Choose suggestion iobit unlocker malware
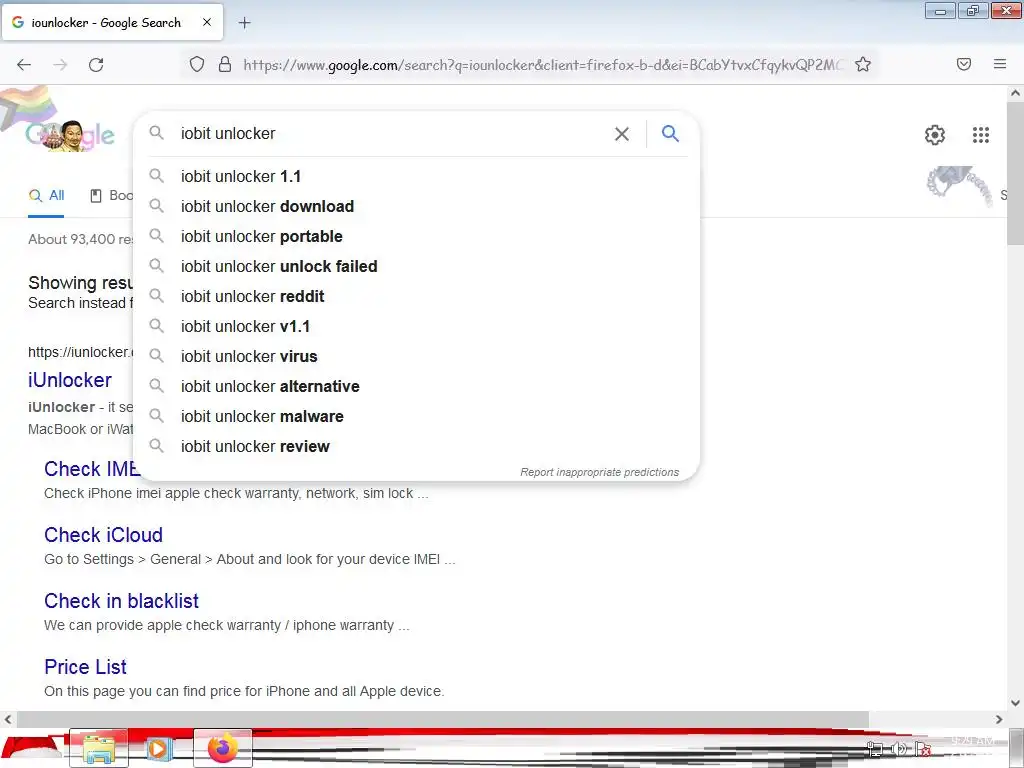1024x768 pixels. 416,417
